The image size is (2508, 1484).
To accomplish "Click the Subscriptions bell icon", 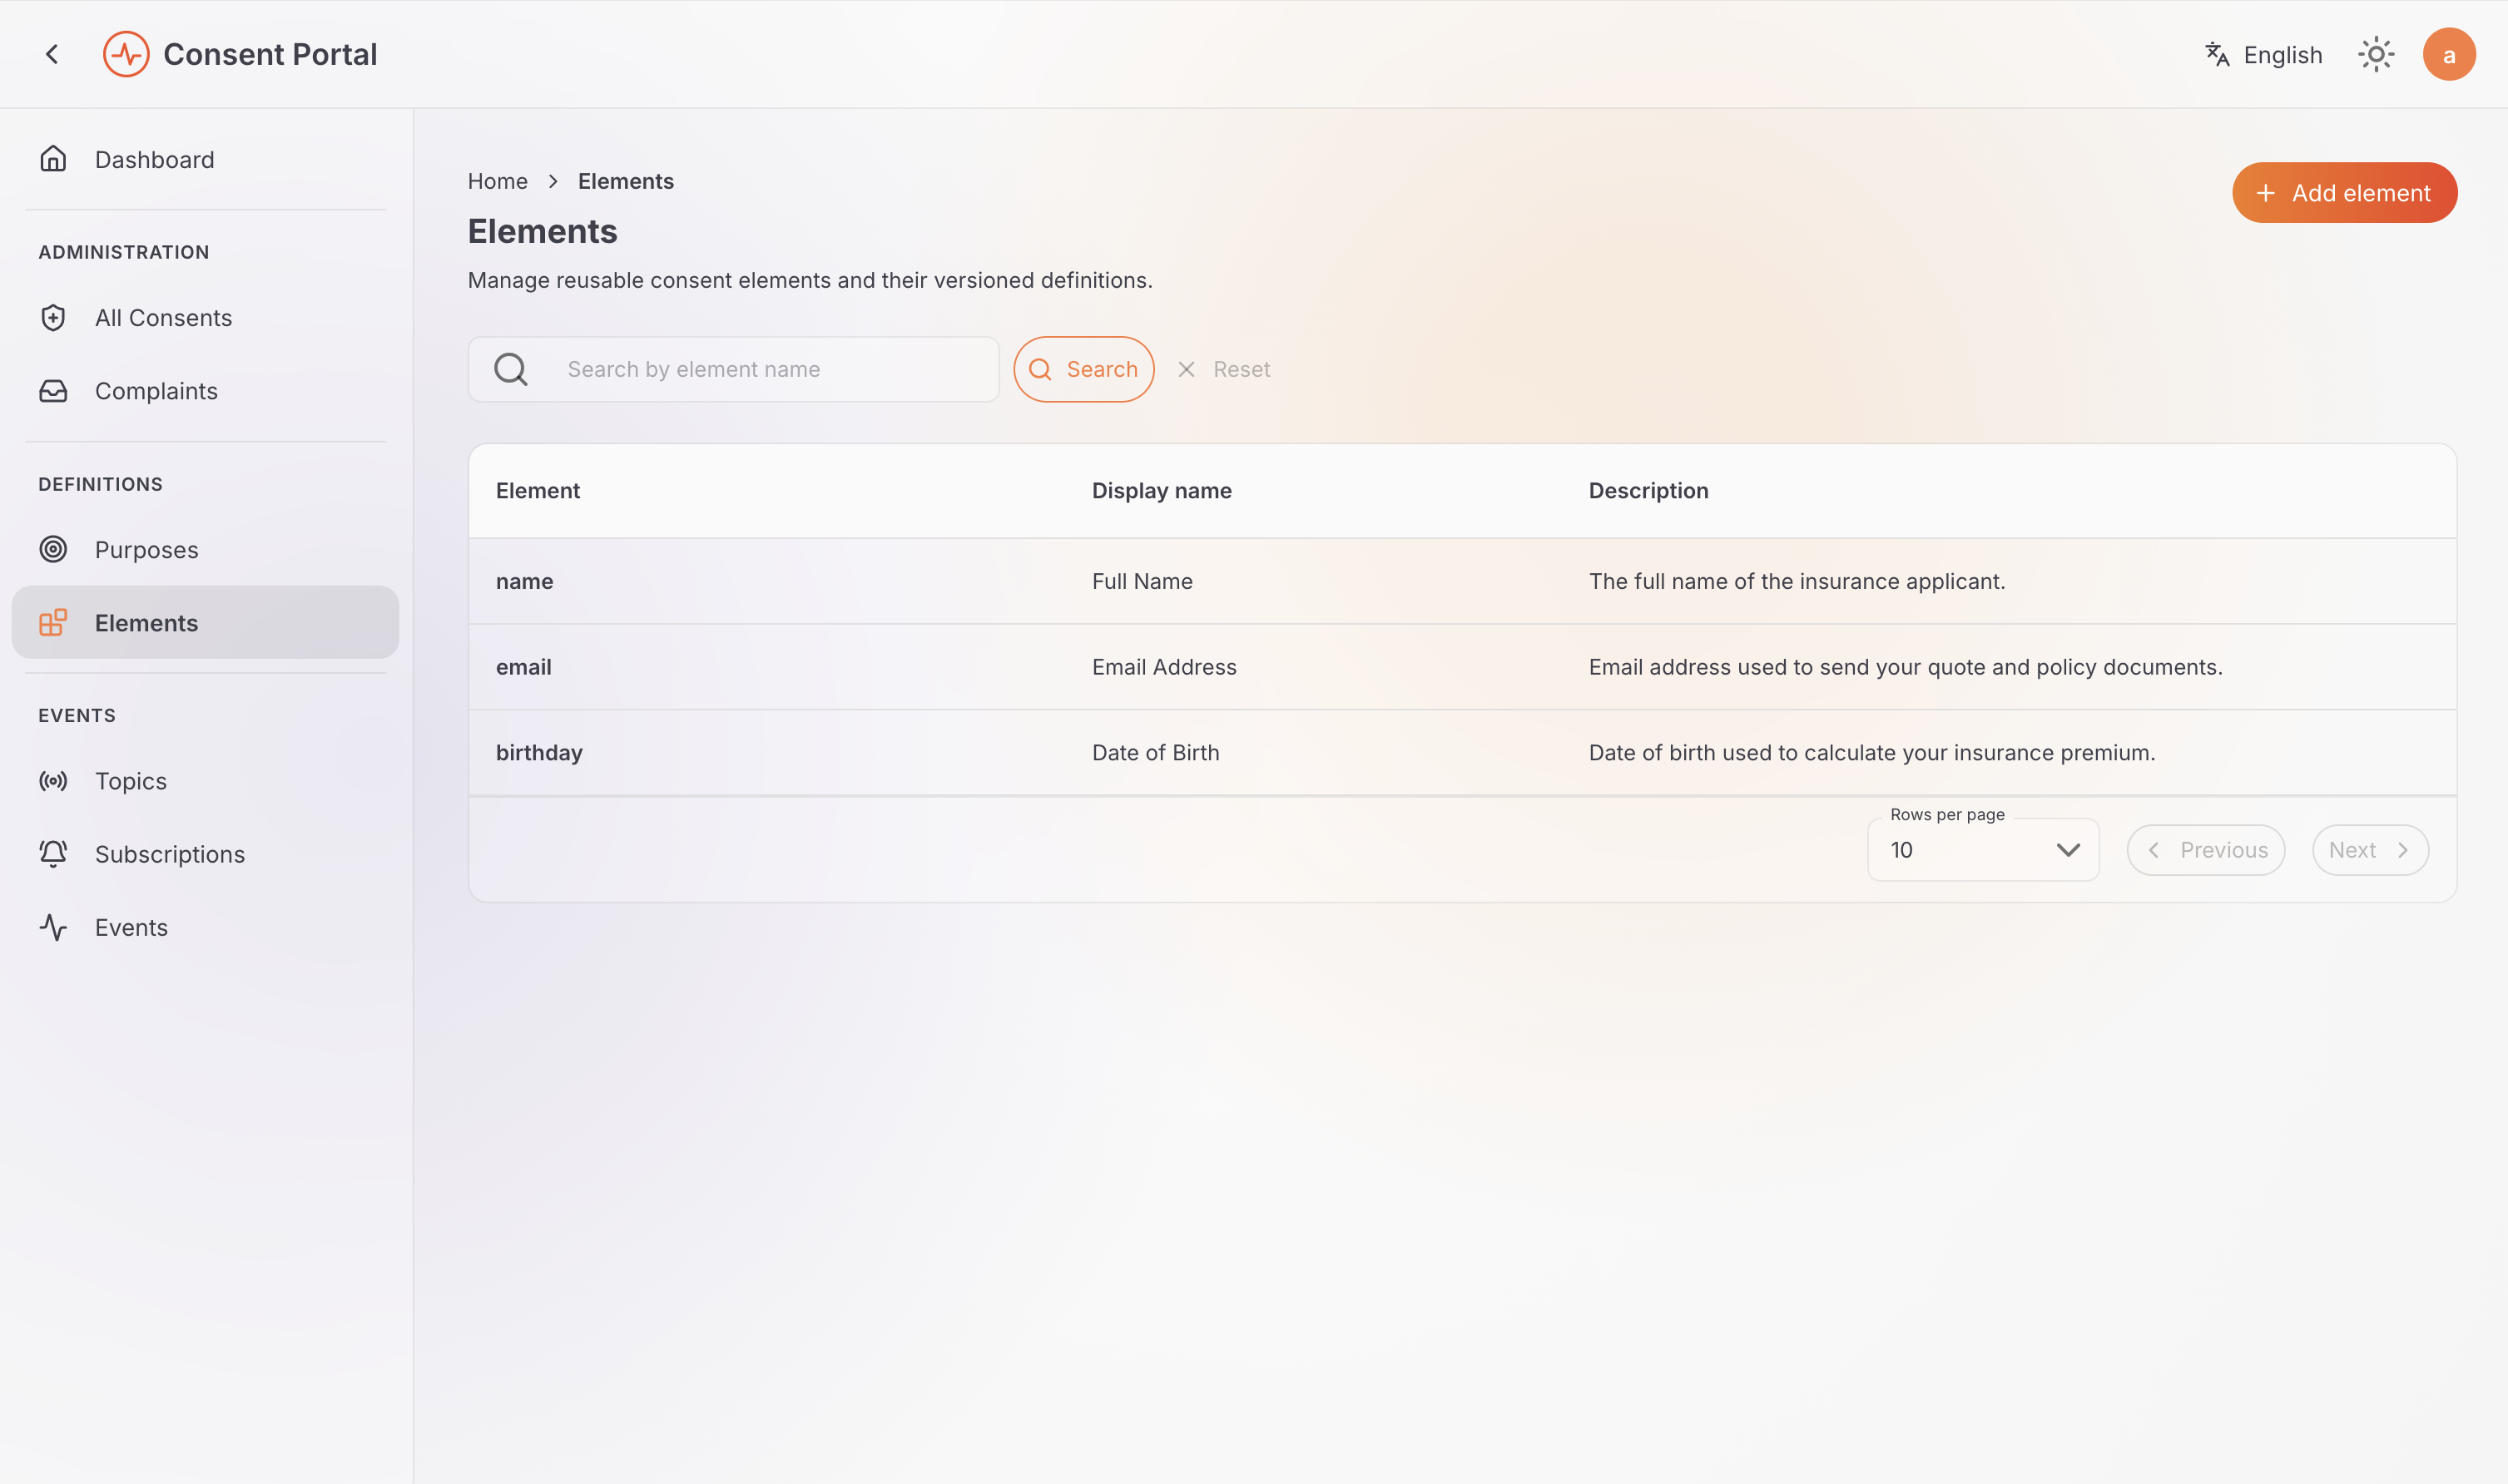I will 53,854.
